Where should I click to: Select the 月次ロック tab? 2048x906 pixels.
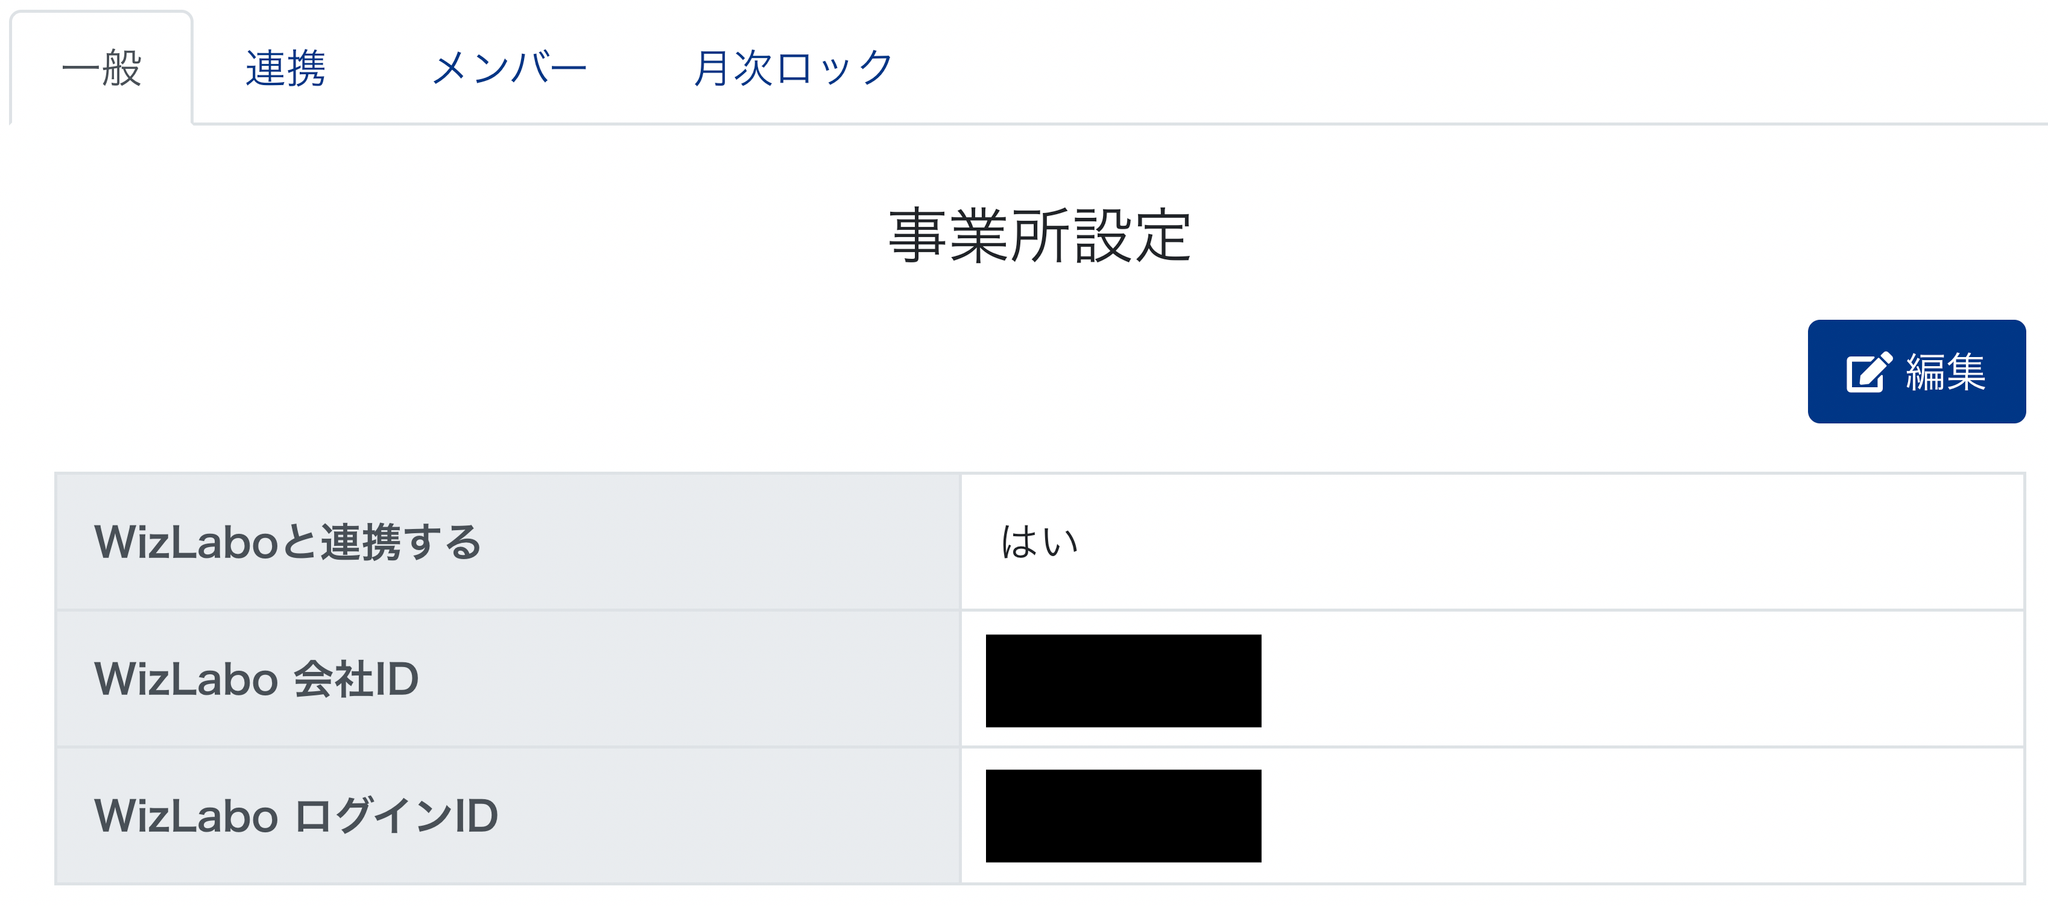[793, 68]
